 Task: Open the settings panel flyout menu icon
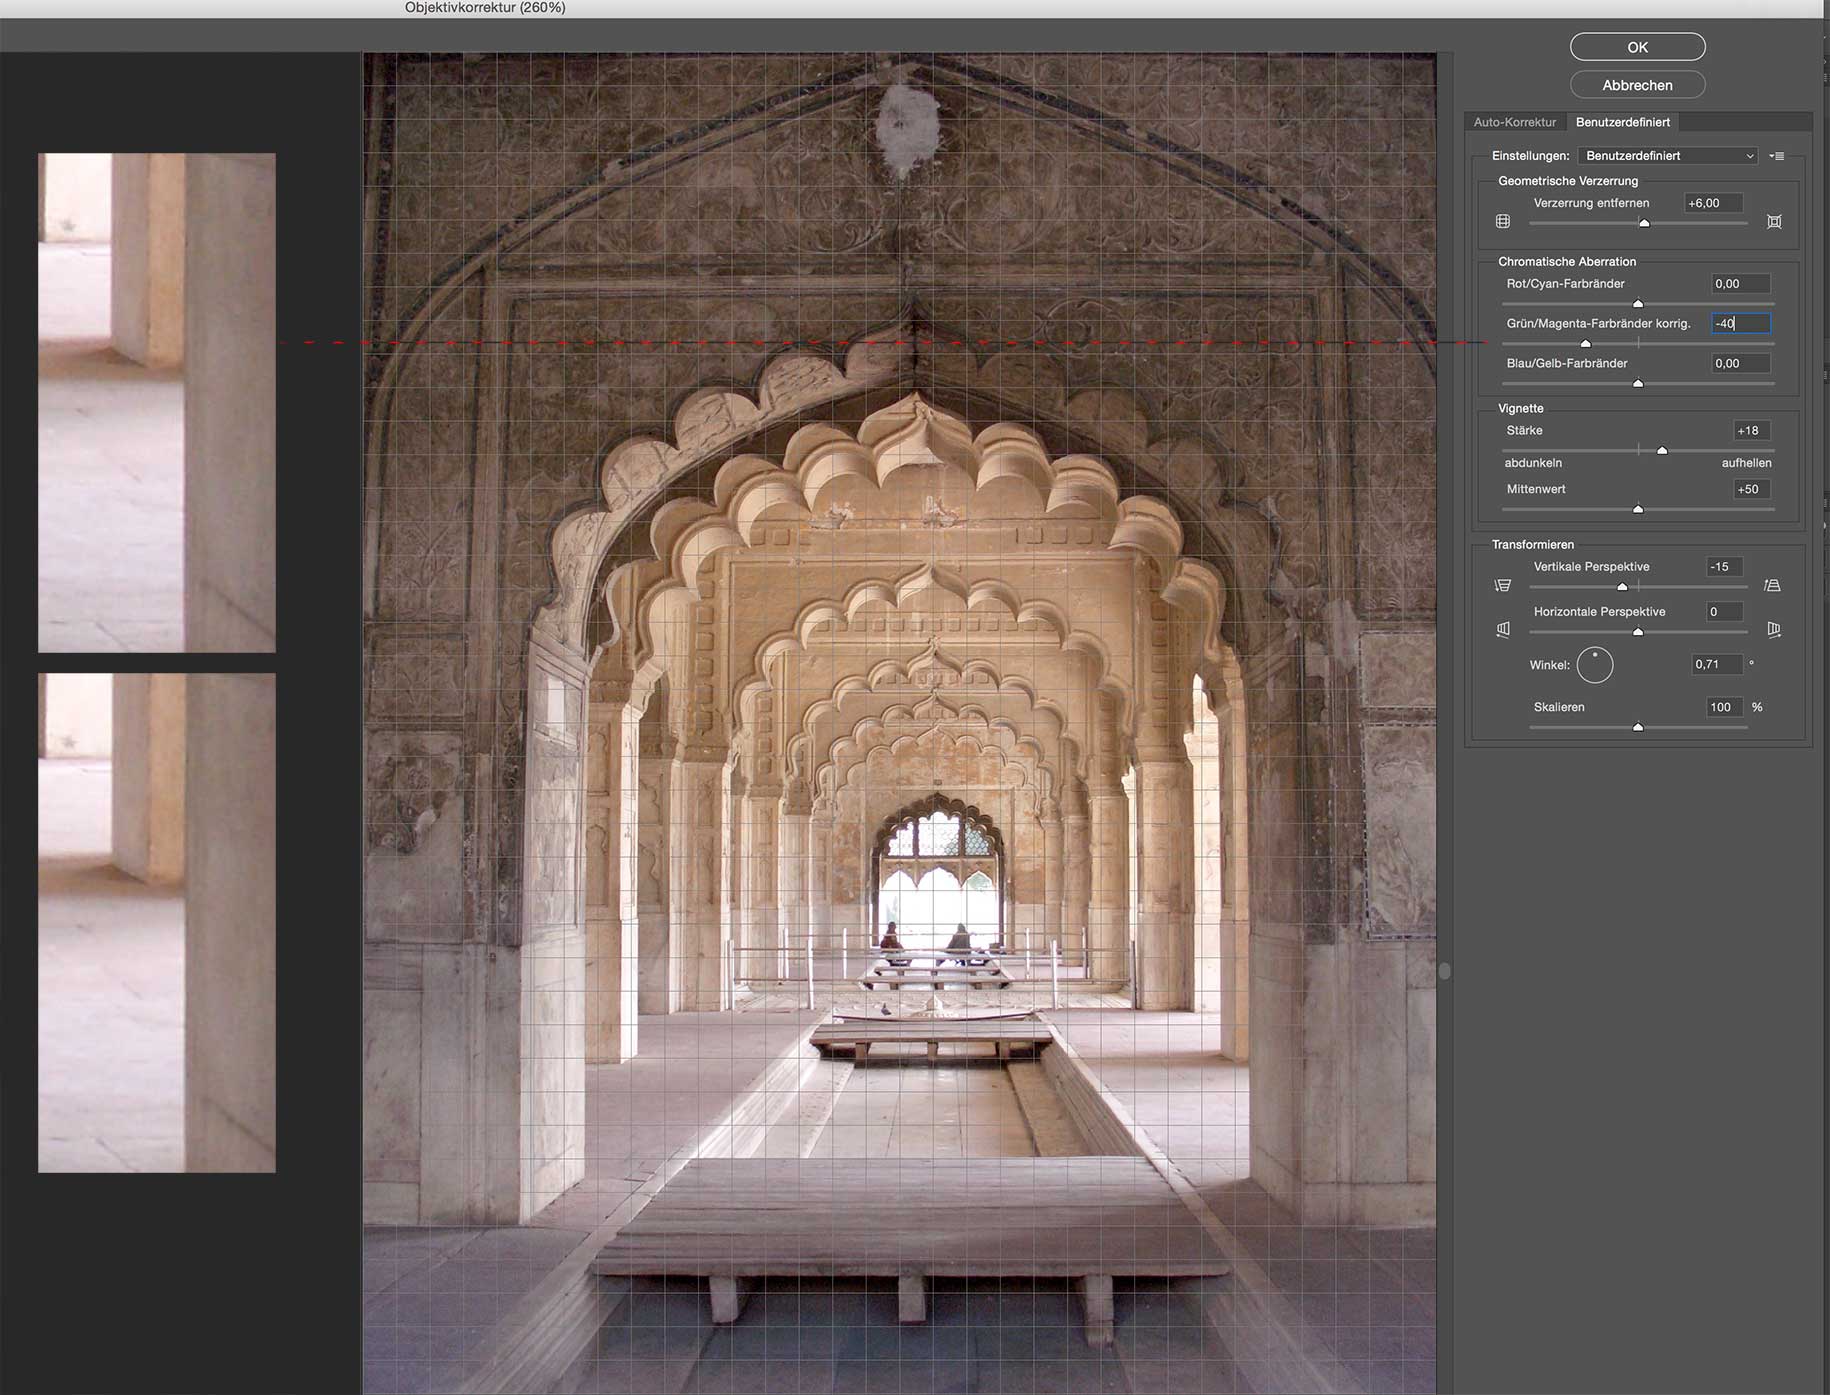tap(1777, 156)
